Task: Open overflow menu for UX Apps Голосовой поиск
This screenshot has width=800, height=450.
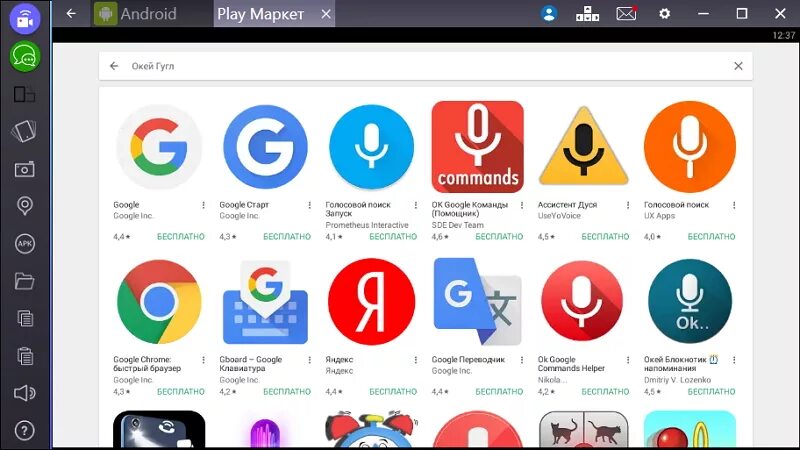Action: [734, 205]
